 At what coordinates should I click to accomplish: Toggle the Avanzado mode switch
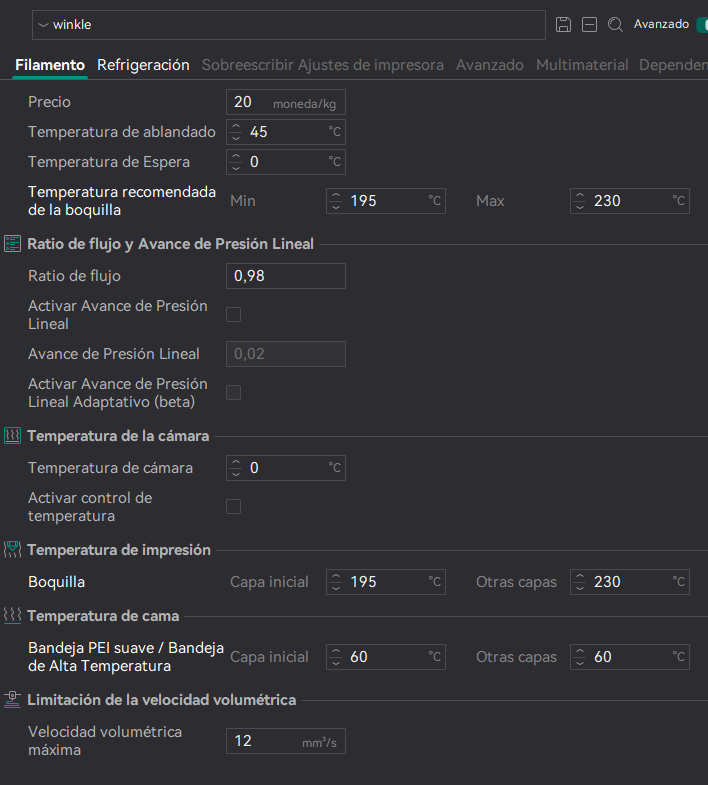701,24
